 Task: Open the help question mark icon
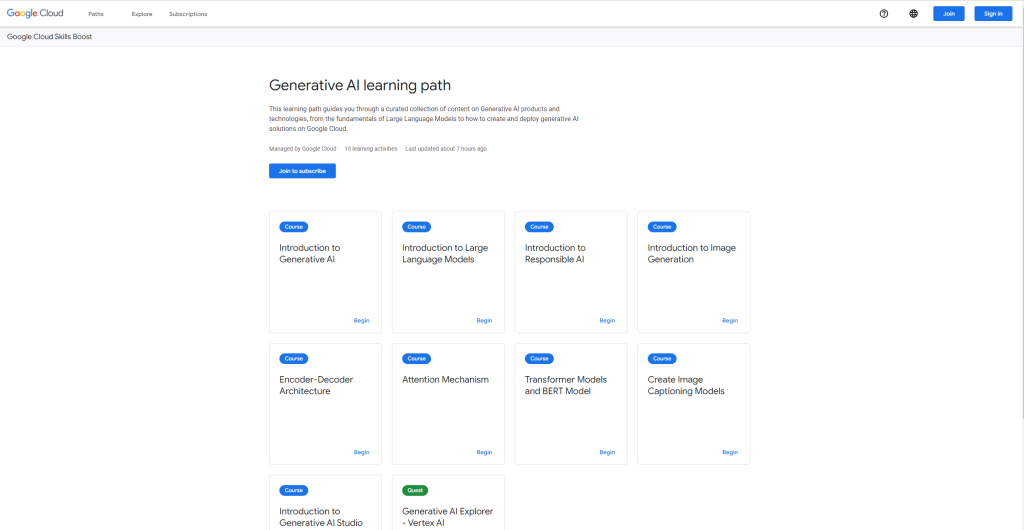pos(884,14)
